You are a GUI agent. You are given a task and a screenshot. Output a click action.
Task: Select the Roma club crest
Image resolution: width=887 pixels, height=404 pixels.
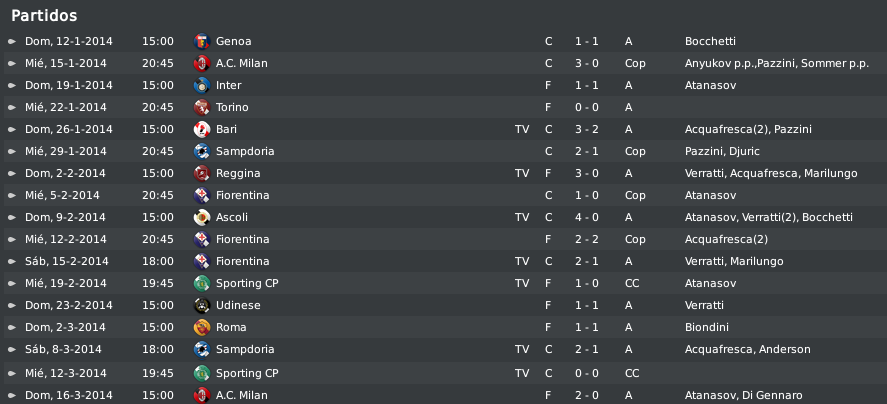click(202, 328)
